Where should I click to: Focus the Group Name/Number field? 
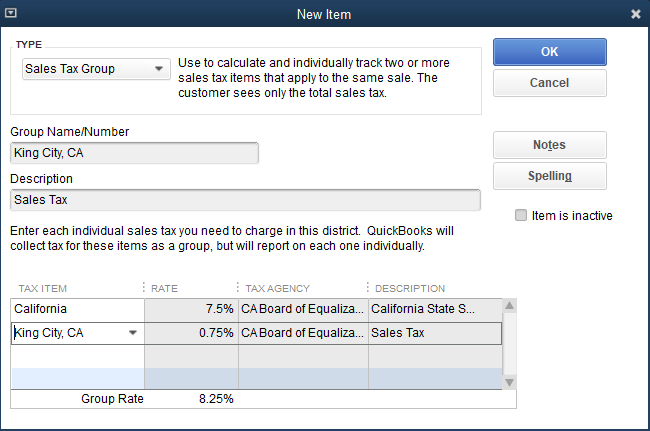pos(134,153)
